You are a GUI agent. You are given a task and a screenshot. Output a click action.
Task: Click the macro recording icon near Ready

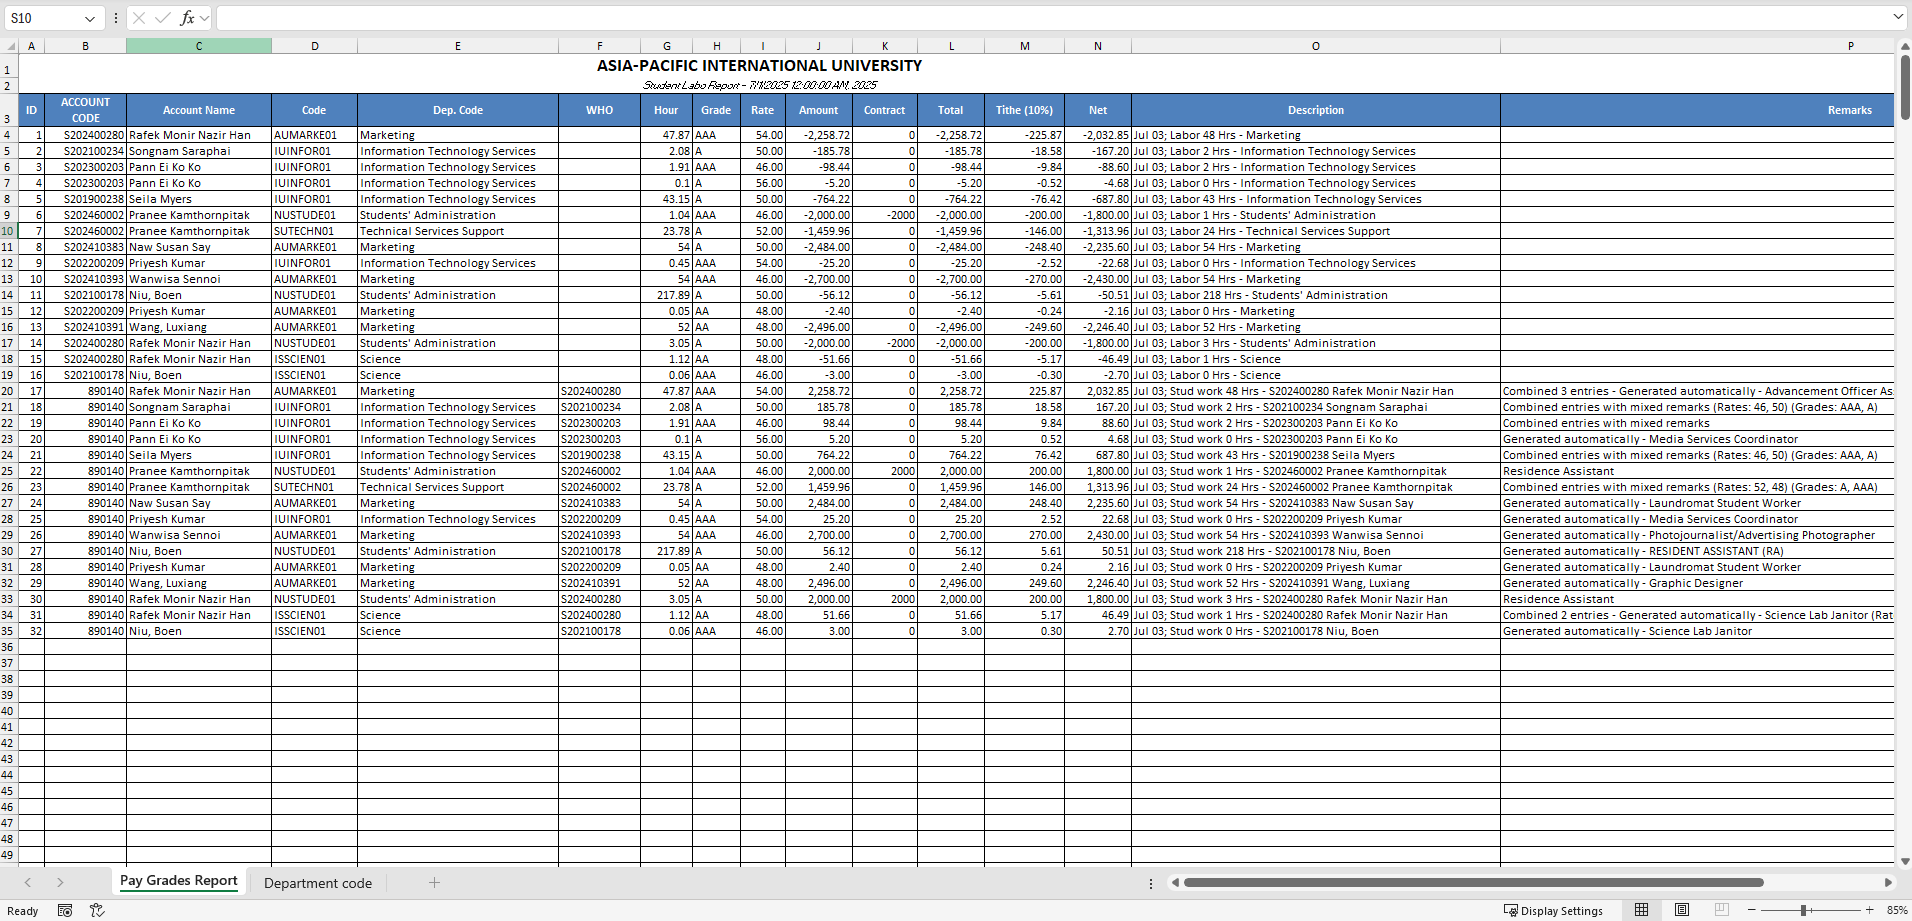coord(65,911)
